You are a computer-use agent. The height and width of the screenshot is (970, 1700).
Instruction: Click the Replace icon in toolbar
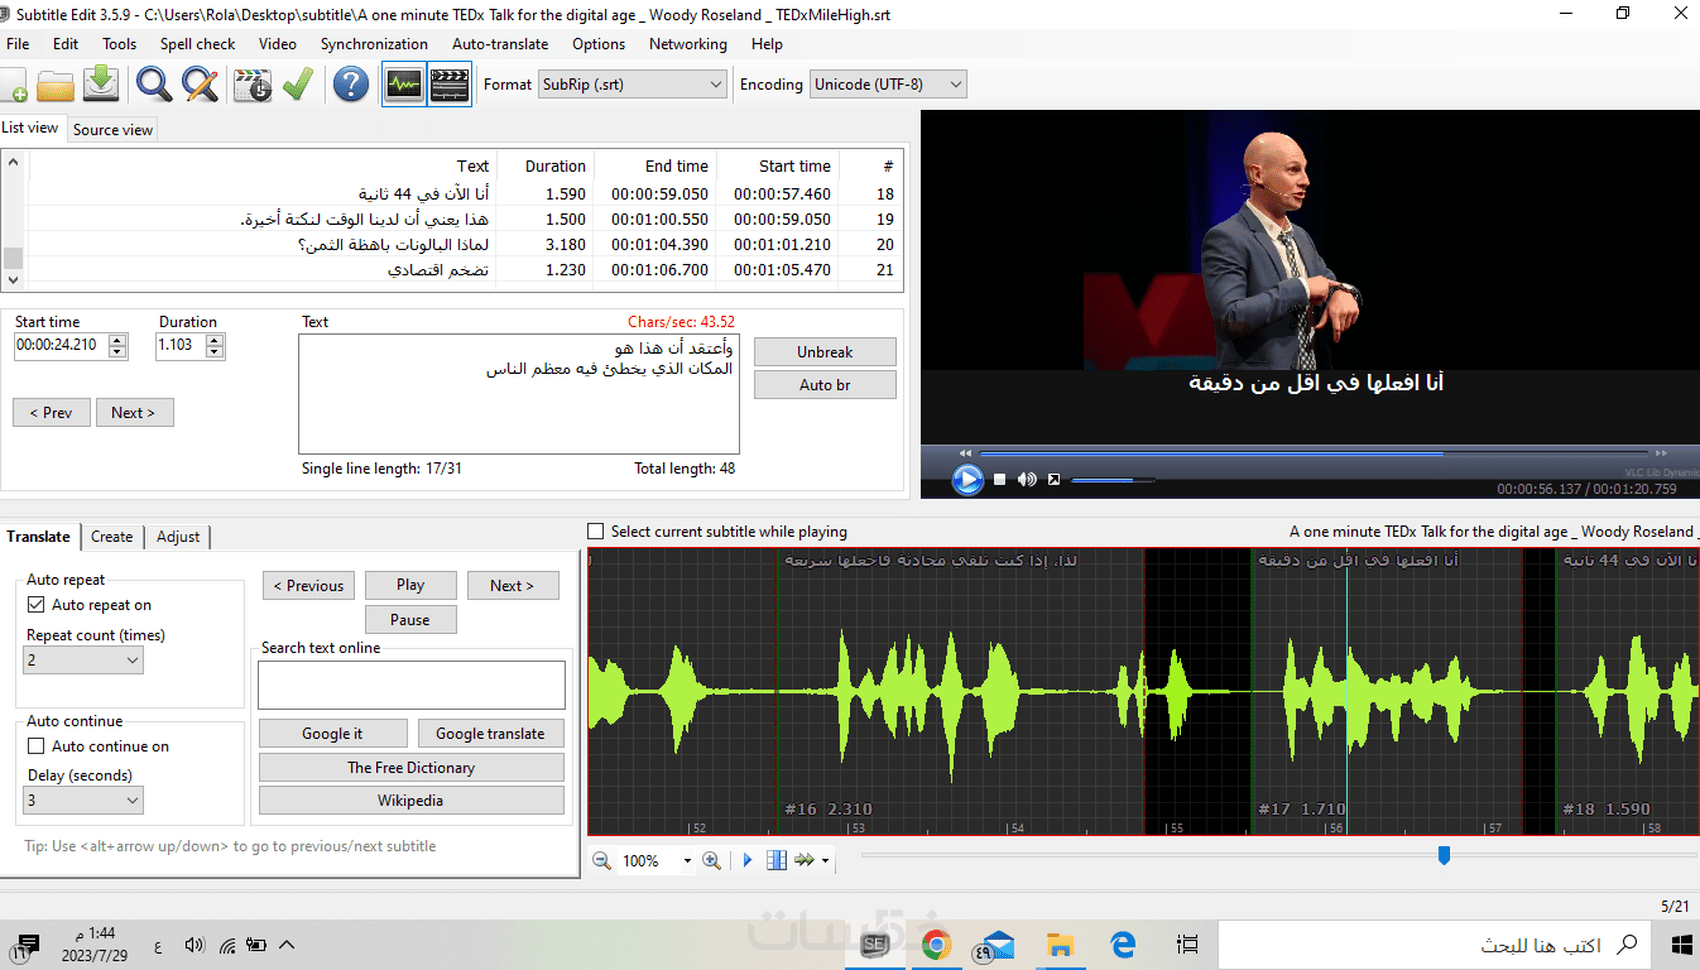[201, 85]
